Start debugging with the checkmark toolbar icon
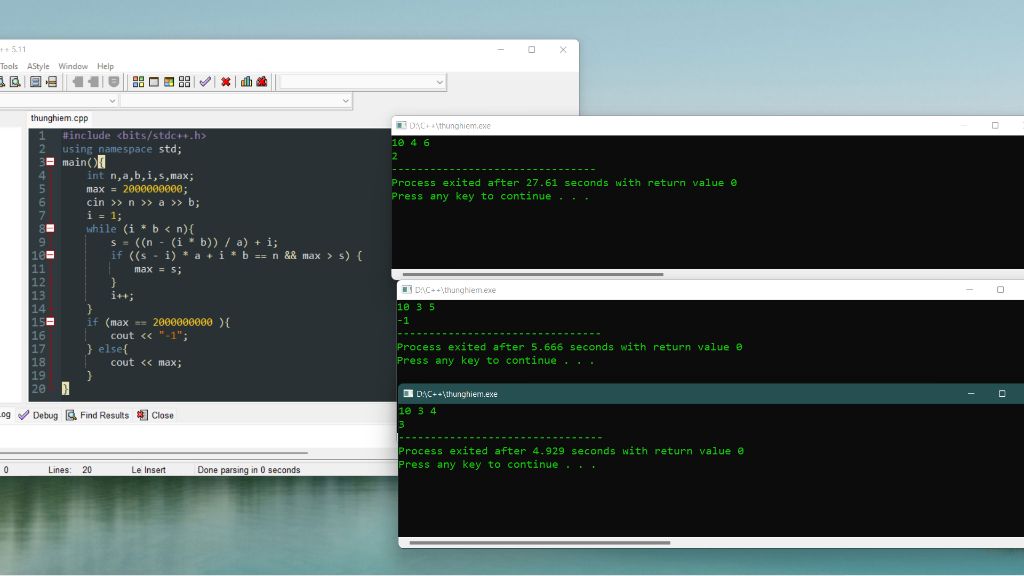 click(205, 82)
